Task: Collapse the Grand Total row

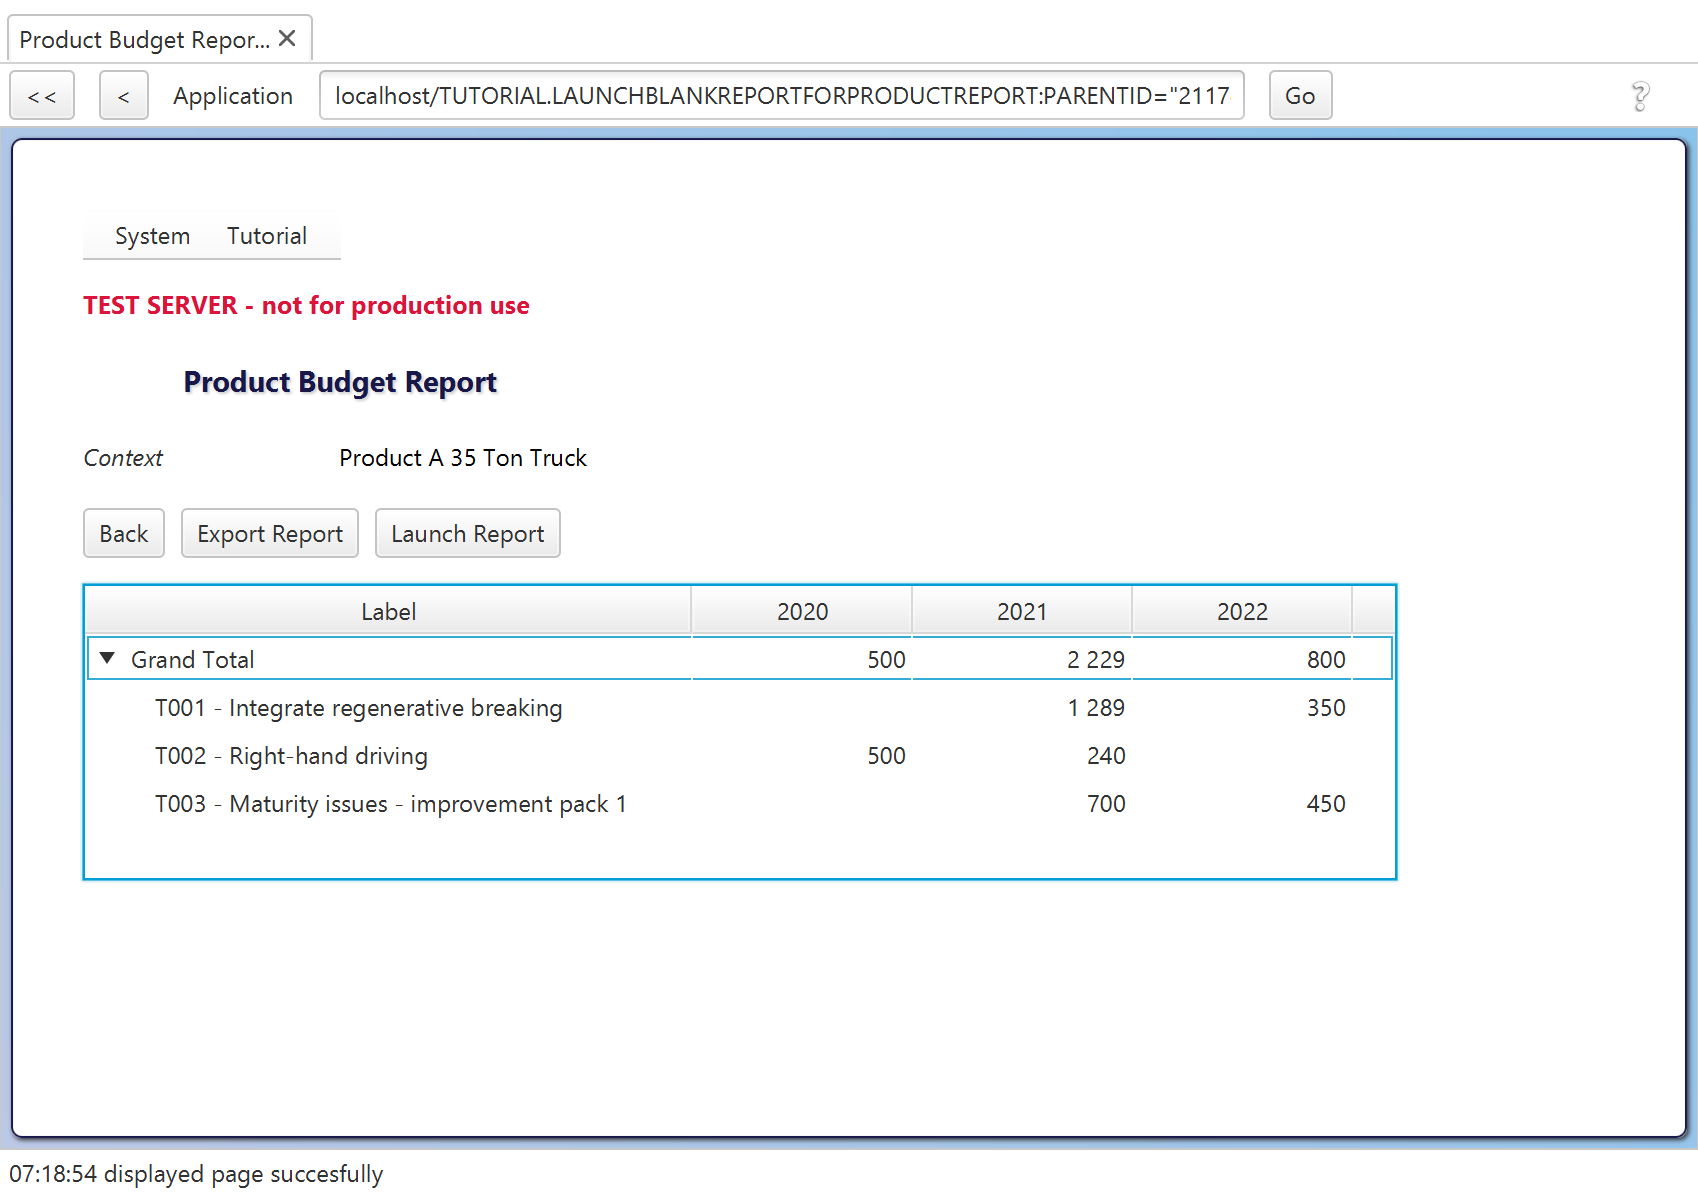Action: click(108, 658)
